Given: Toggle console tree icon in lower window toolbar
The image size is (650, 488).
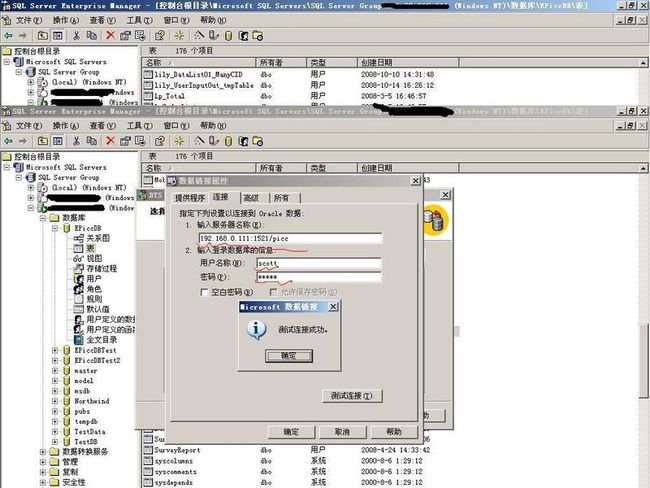Looking at the screenshot, I should 58,141.
